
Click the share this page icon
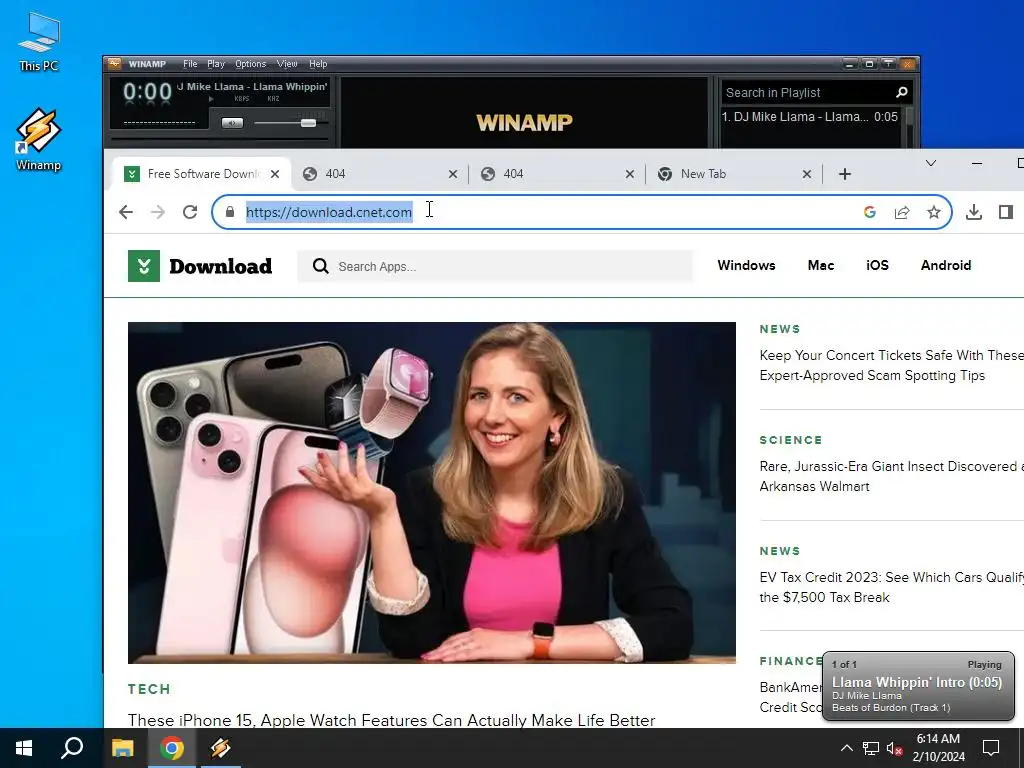pyautogui.click(x=902, y=212)
